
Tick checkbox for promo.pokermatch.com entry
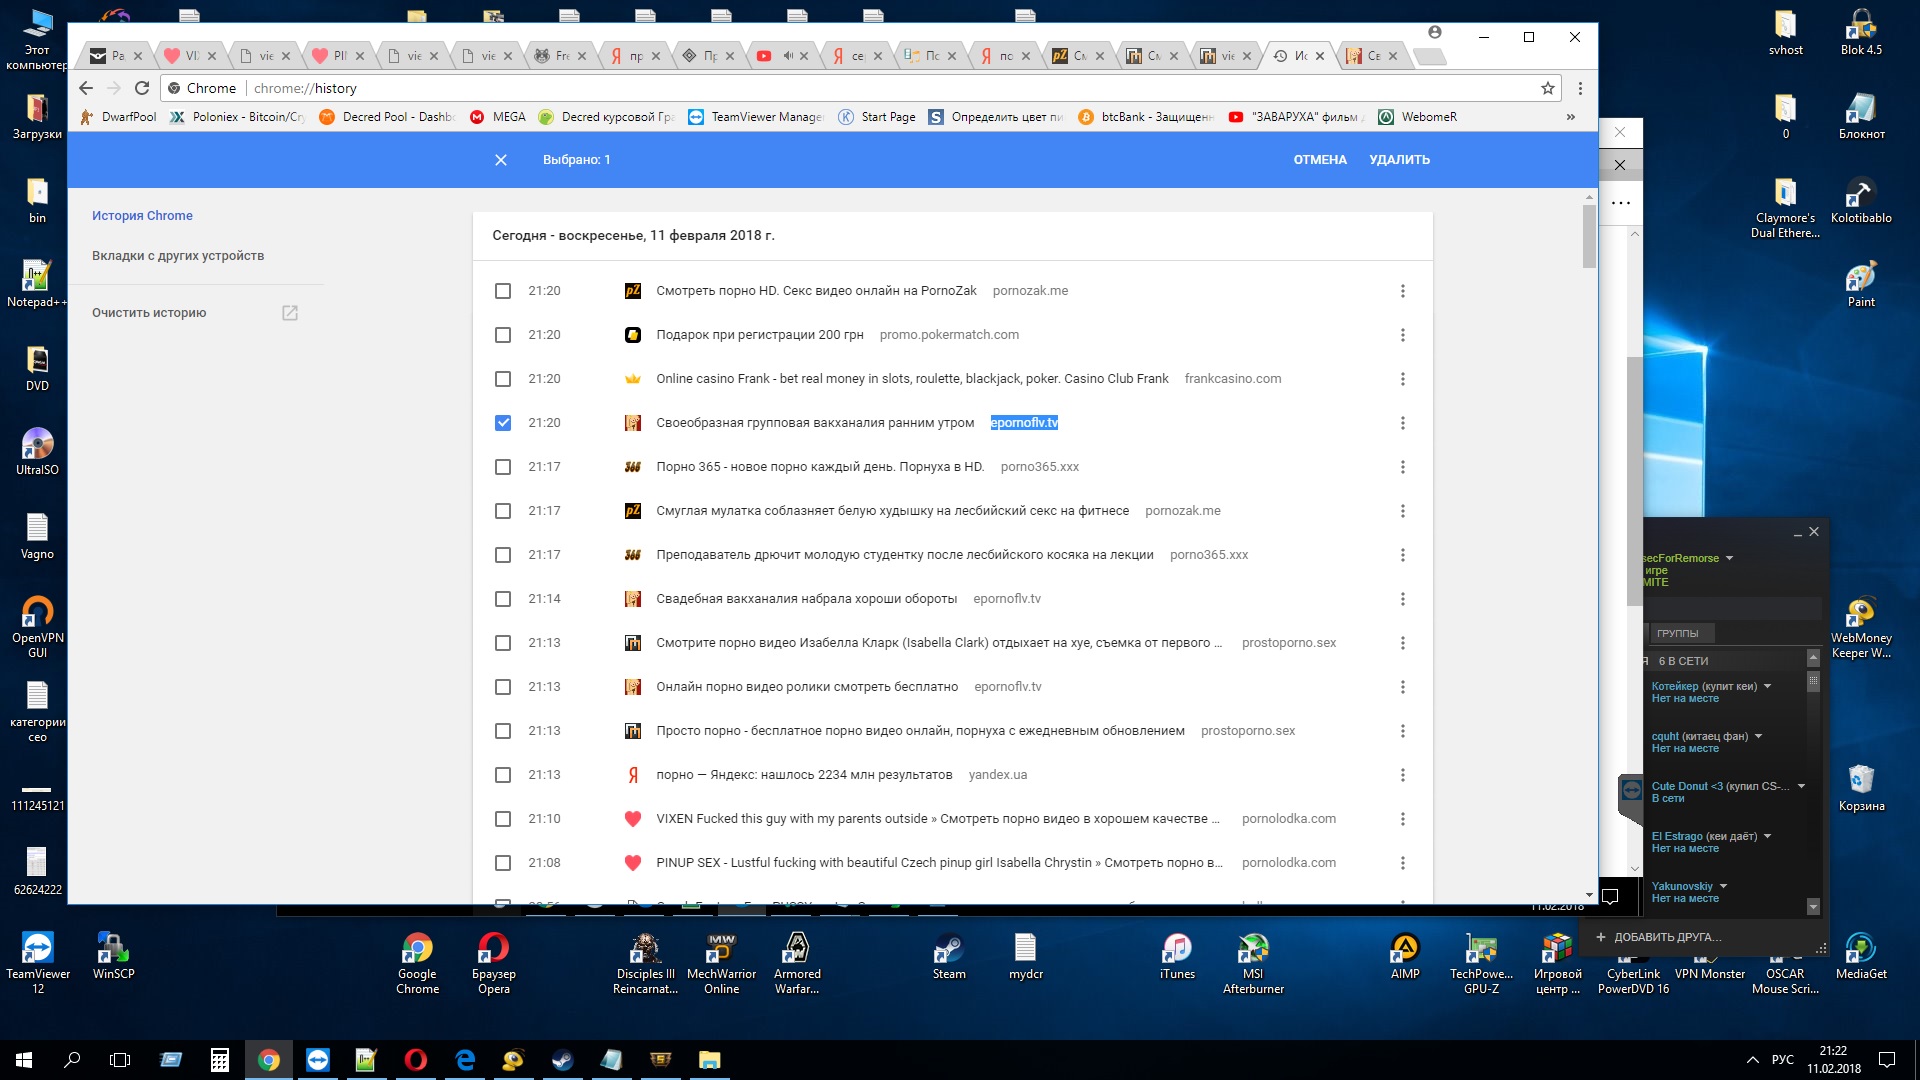[x=503, y=335]
